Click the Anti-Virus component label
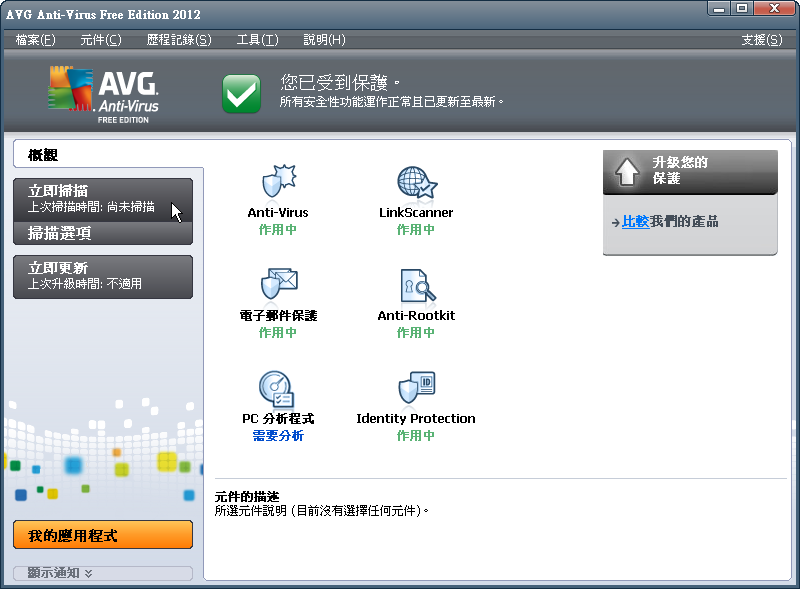800x589 pixels. (278, 213)
